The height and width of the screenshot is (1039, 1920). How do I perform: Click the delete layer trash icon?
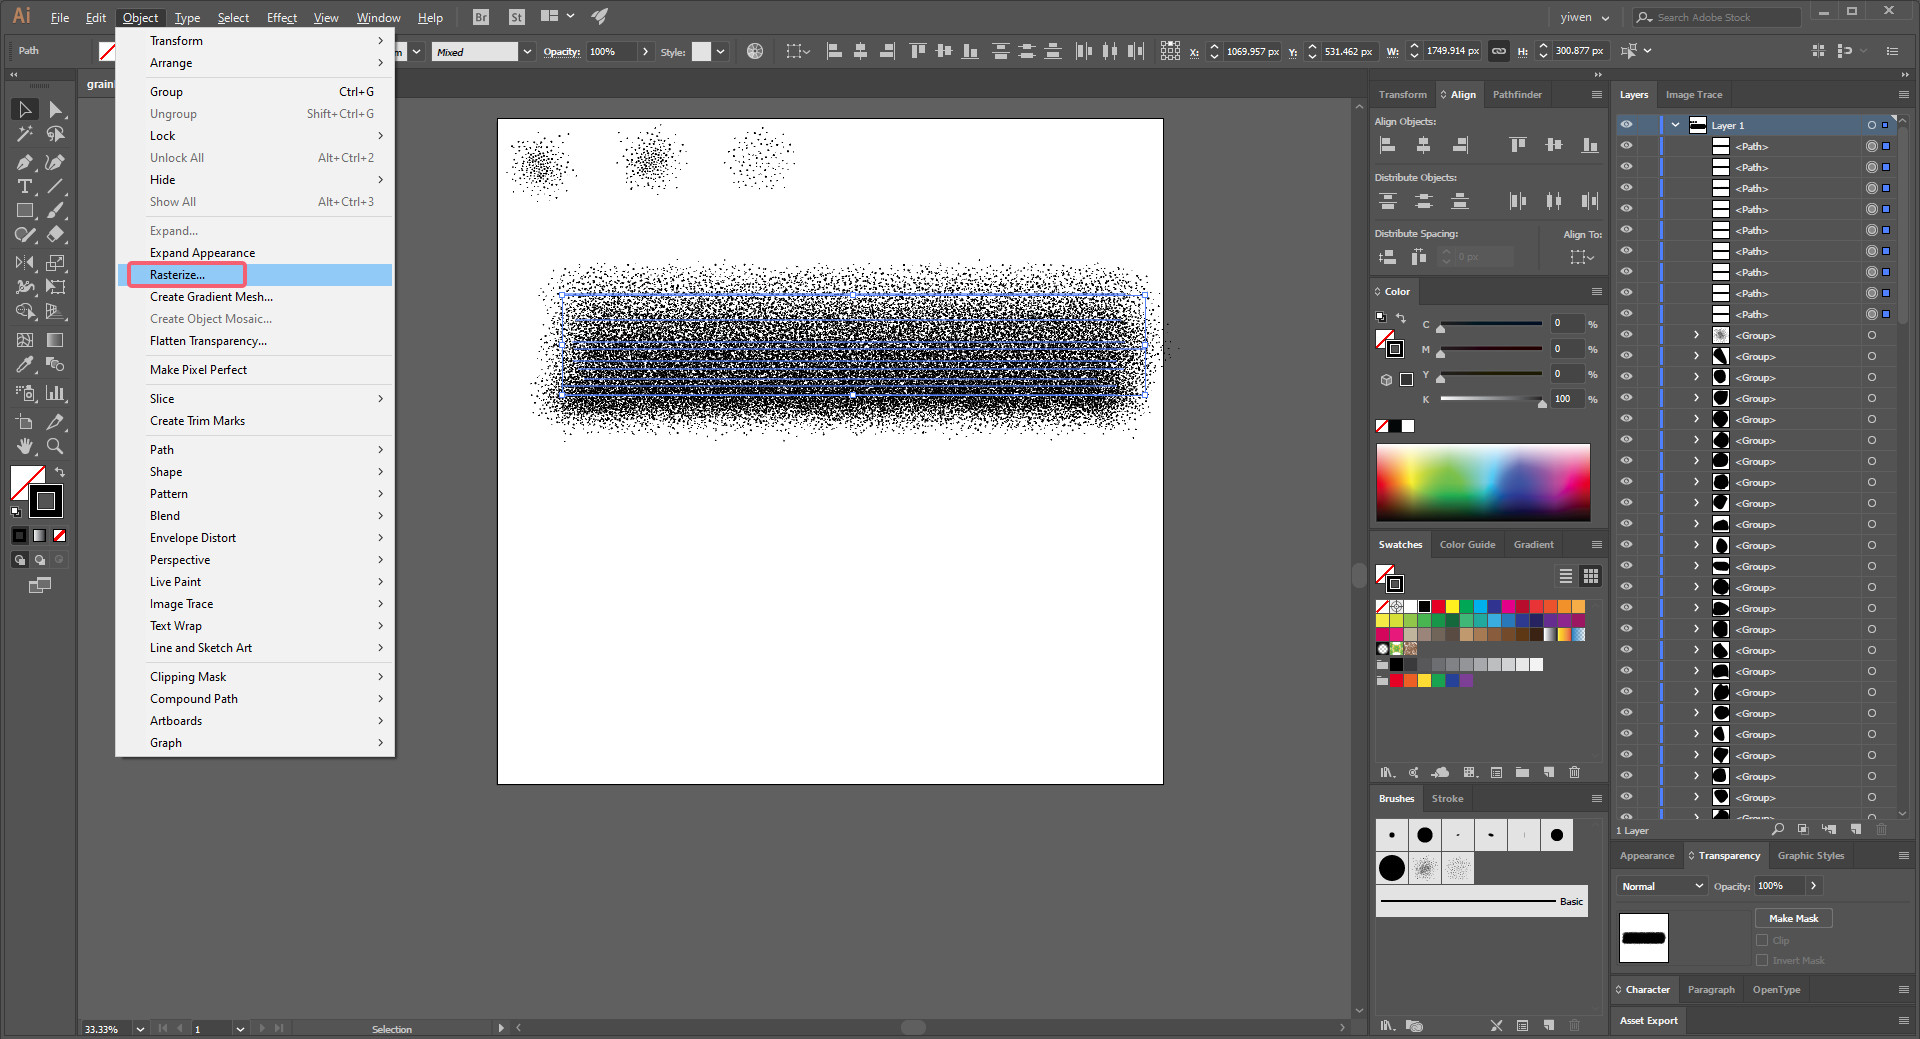1881,829
